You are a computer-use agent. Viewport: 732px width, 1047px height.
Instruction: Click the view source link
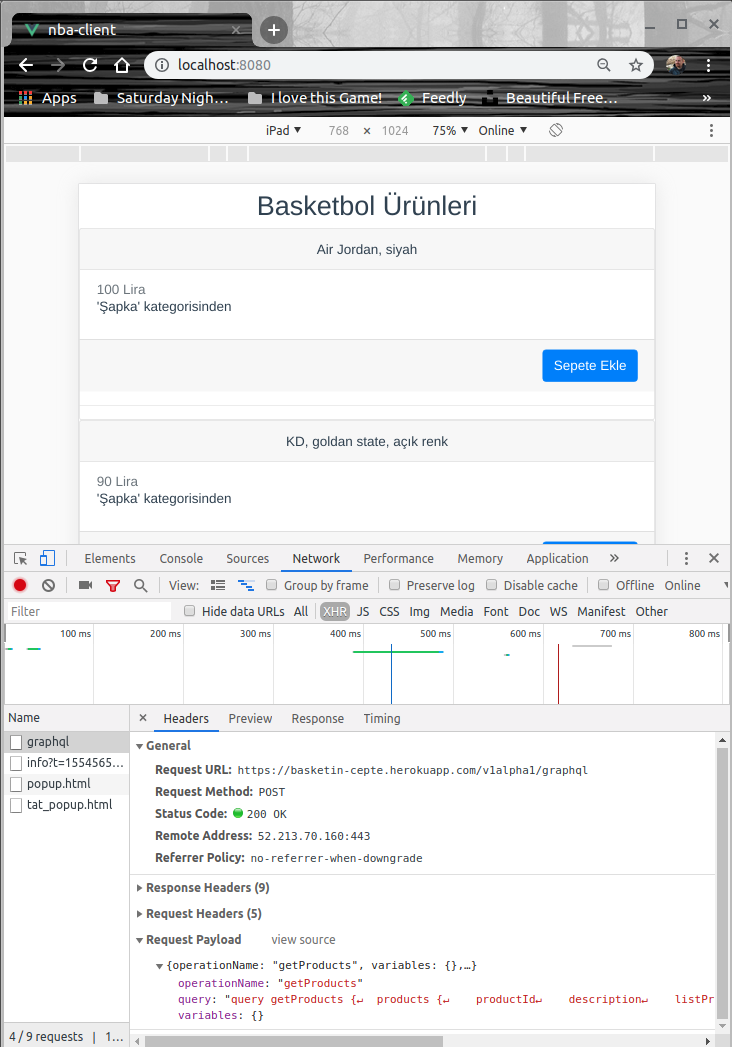click(303, 940)
